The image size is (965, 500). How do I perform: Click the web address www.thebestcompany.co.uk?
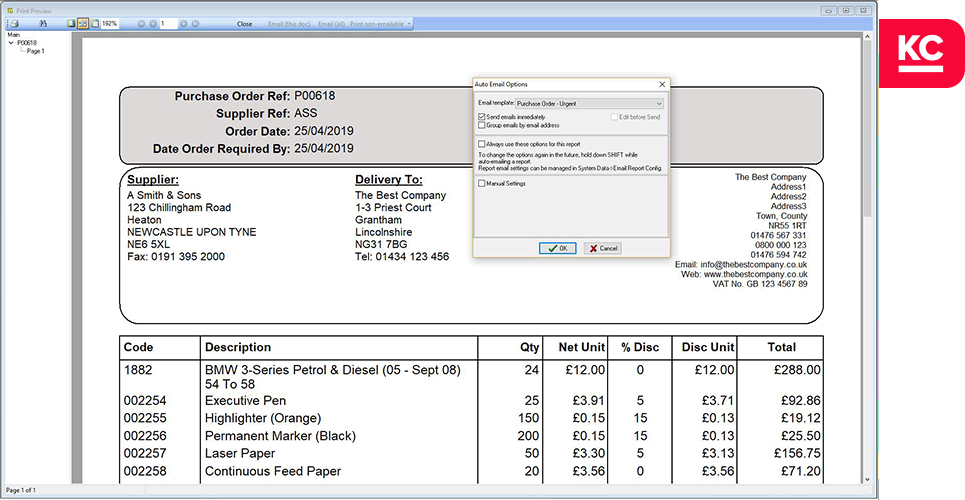pyautogui.click(x=756, y=275)
